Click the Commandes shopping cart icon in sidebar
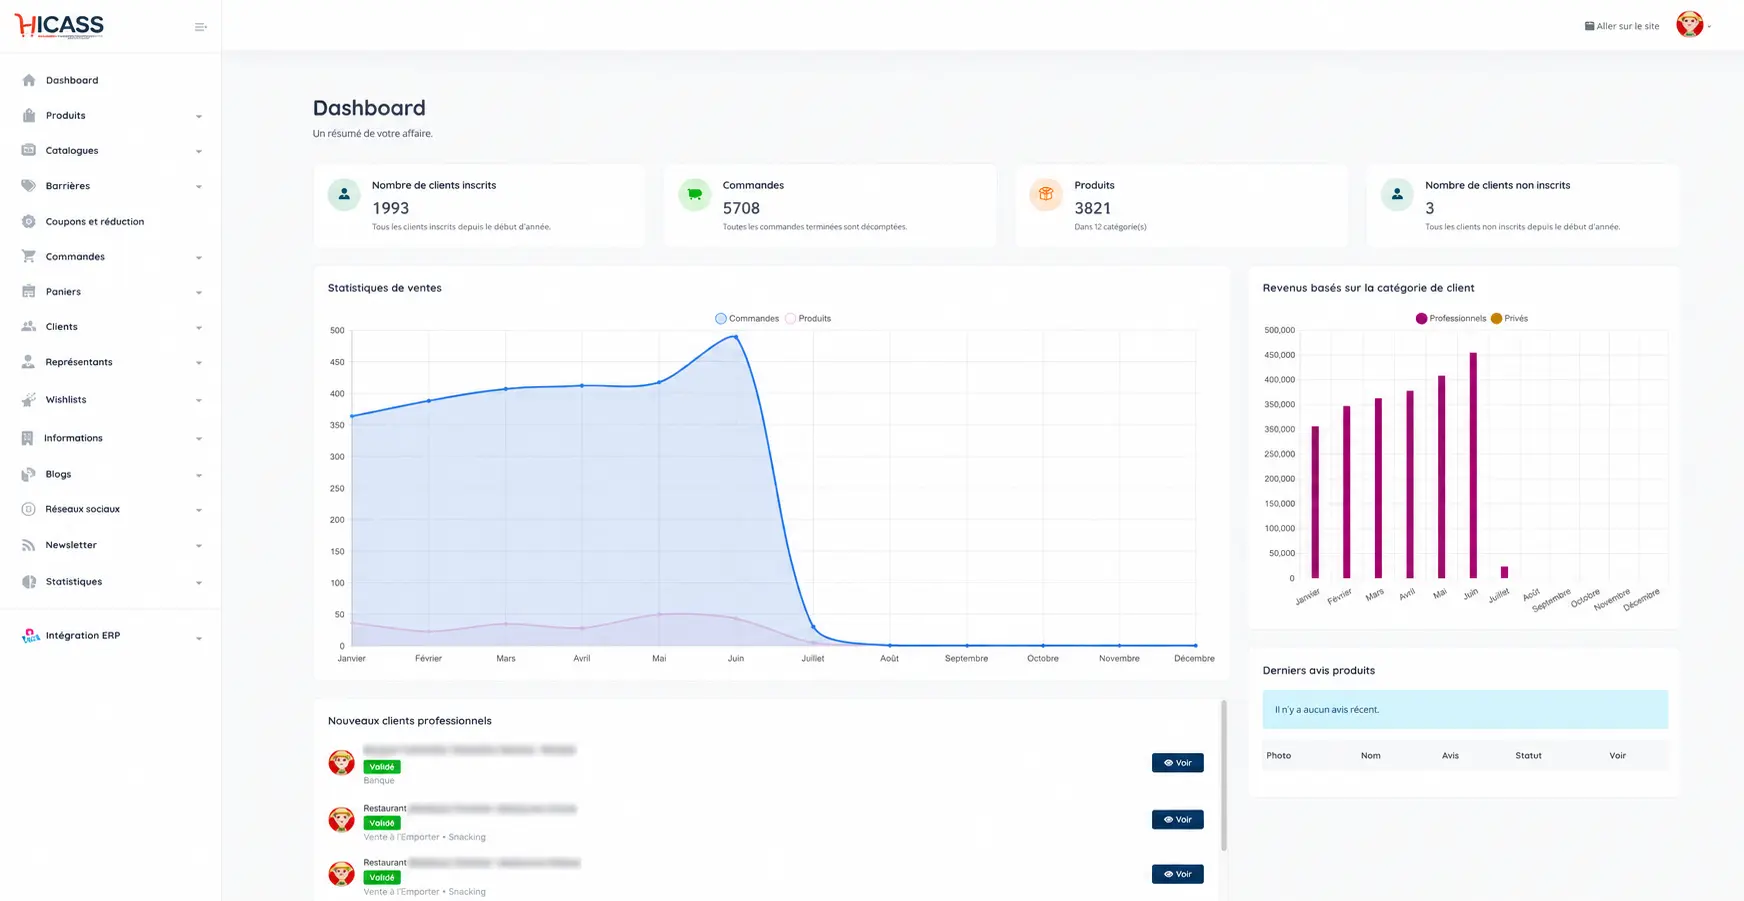Screen dimensions: 1744x901 click(29, 256)
